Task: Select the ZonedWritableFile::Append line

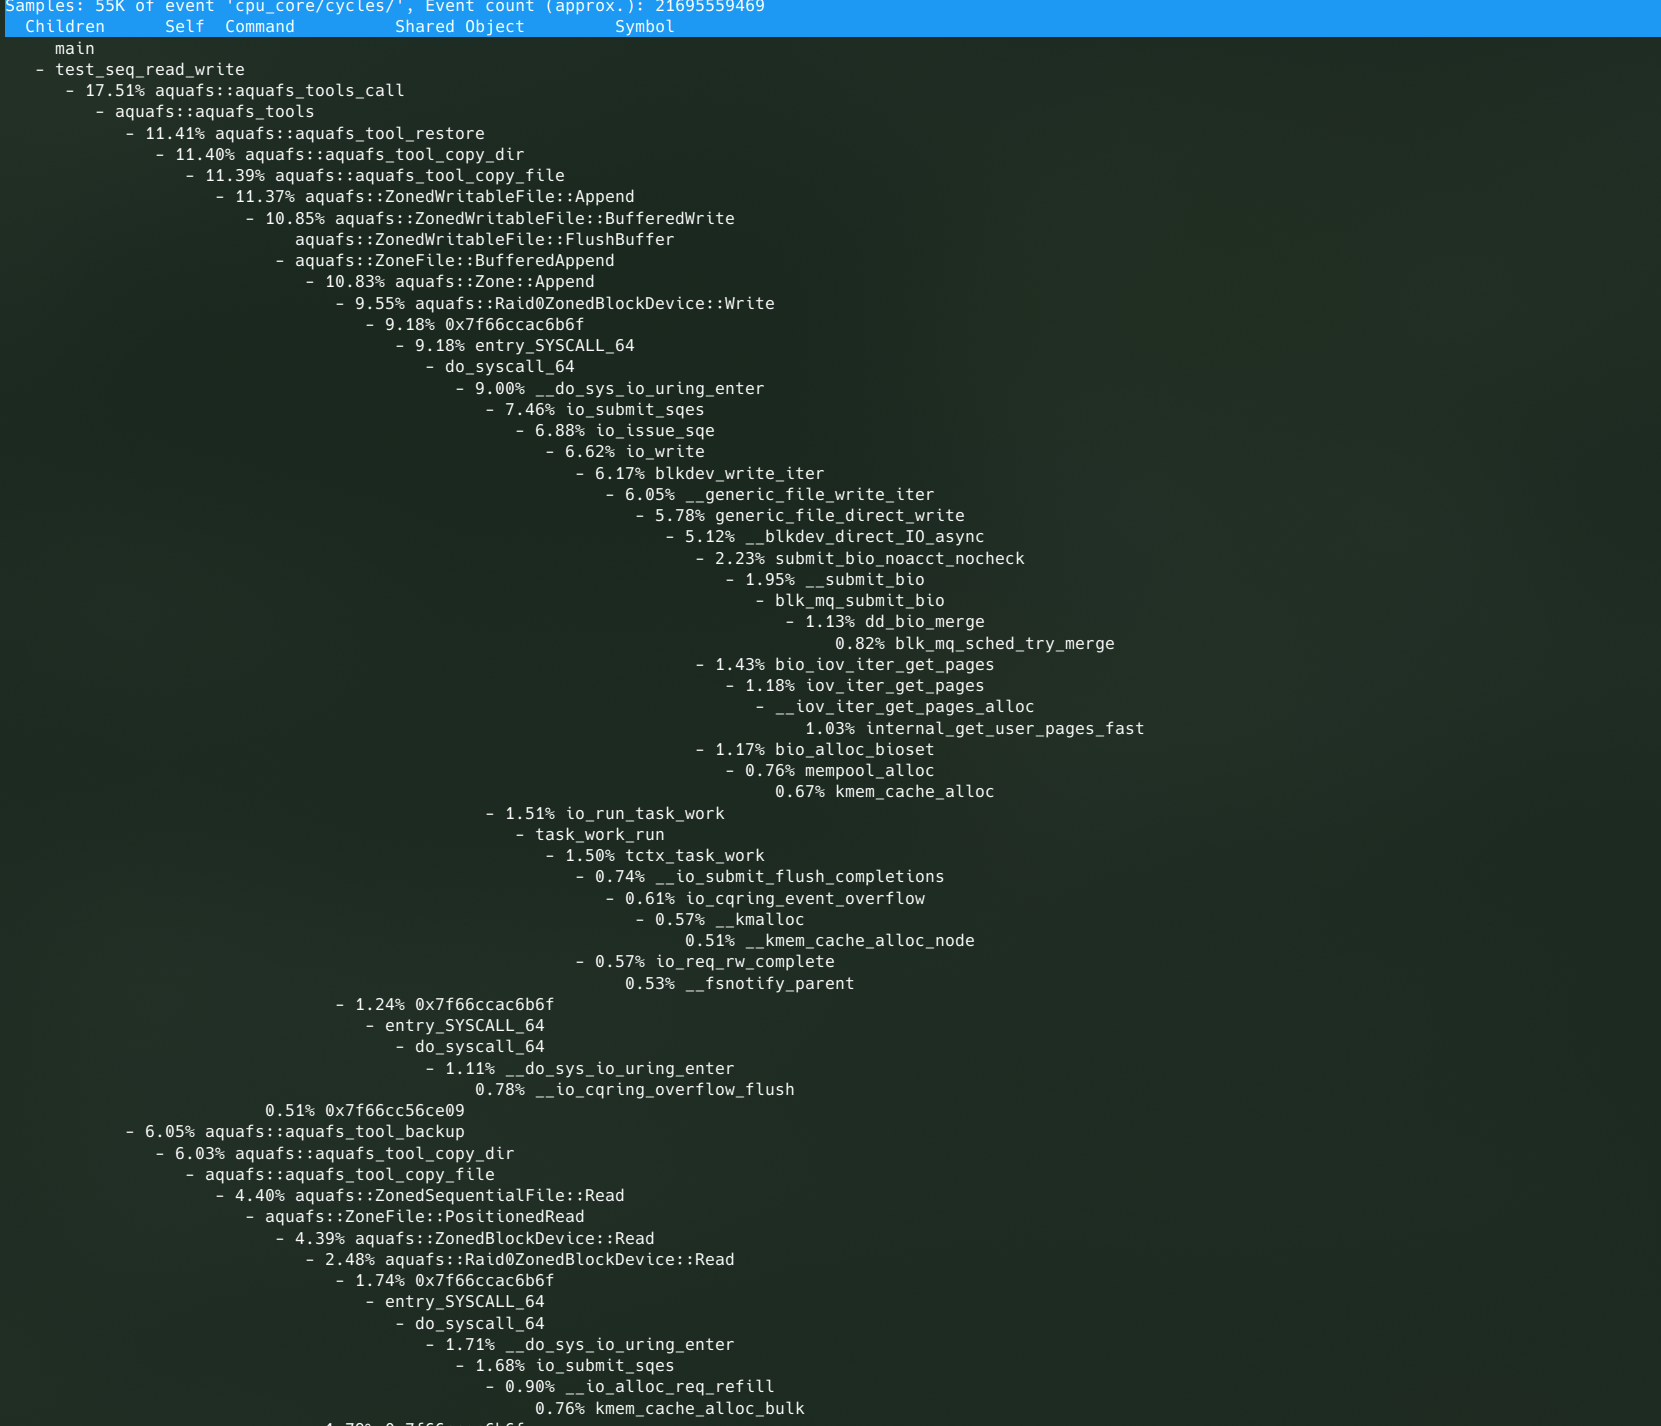Action: pos(469,197)
